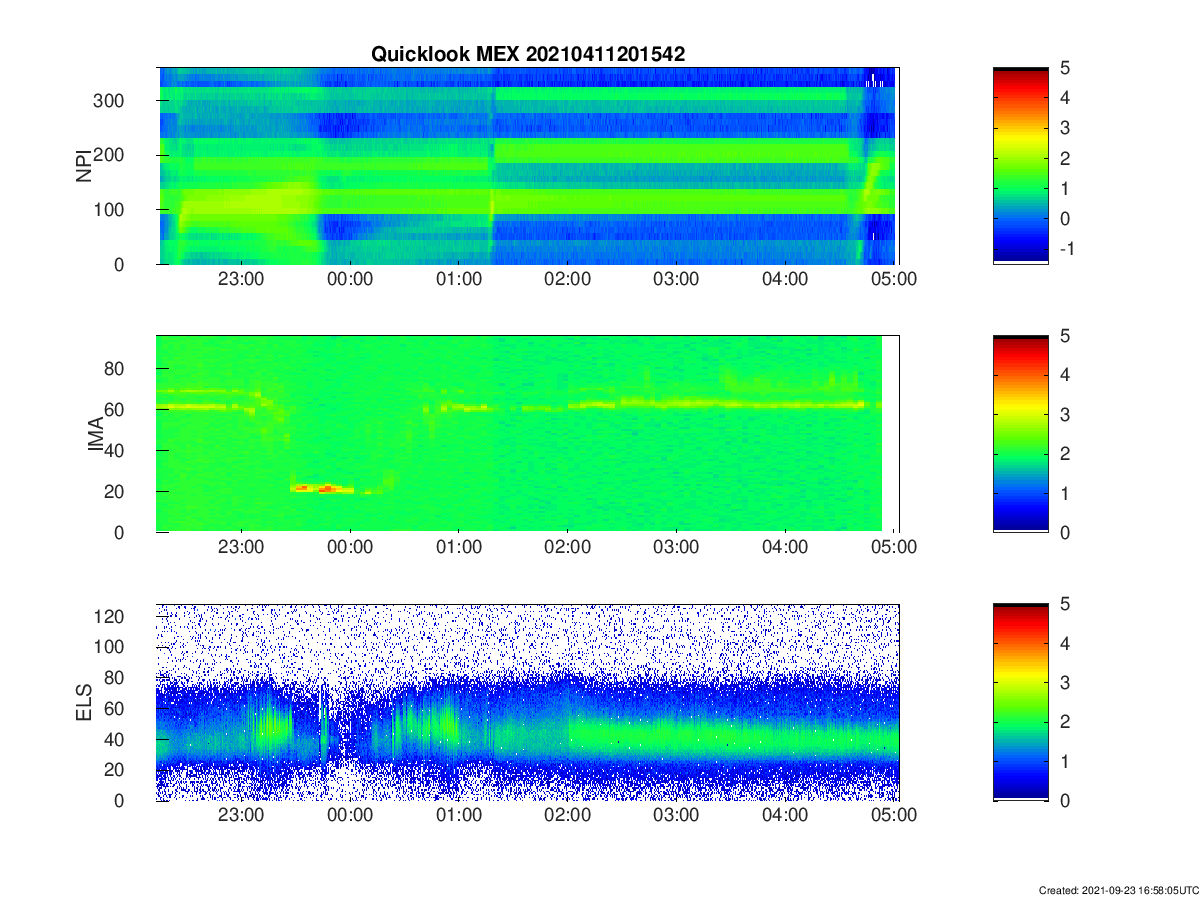Image resolution: width=1200 pixels, height=900 pixels.
Task: Click 23:00 time label under NPI panel
Action: tap(240, 280)
